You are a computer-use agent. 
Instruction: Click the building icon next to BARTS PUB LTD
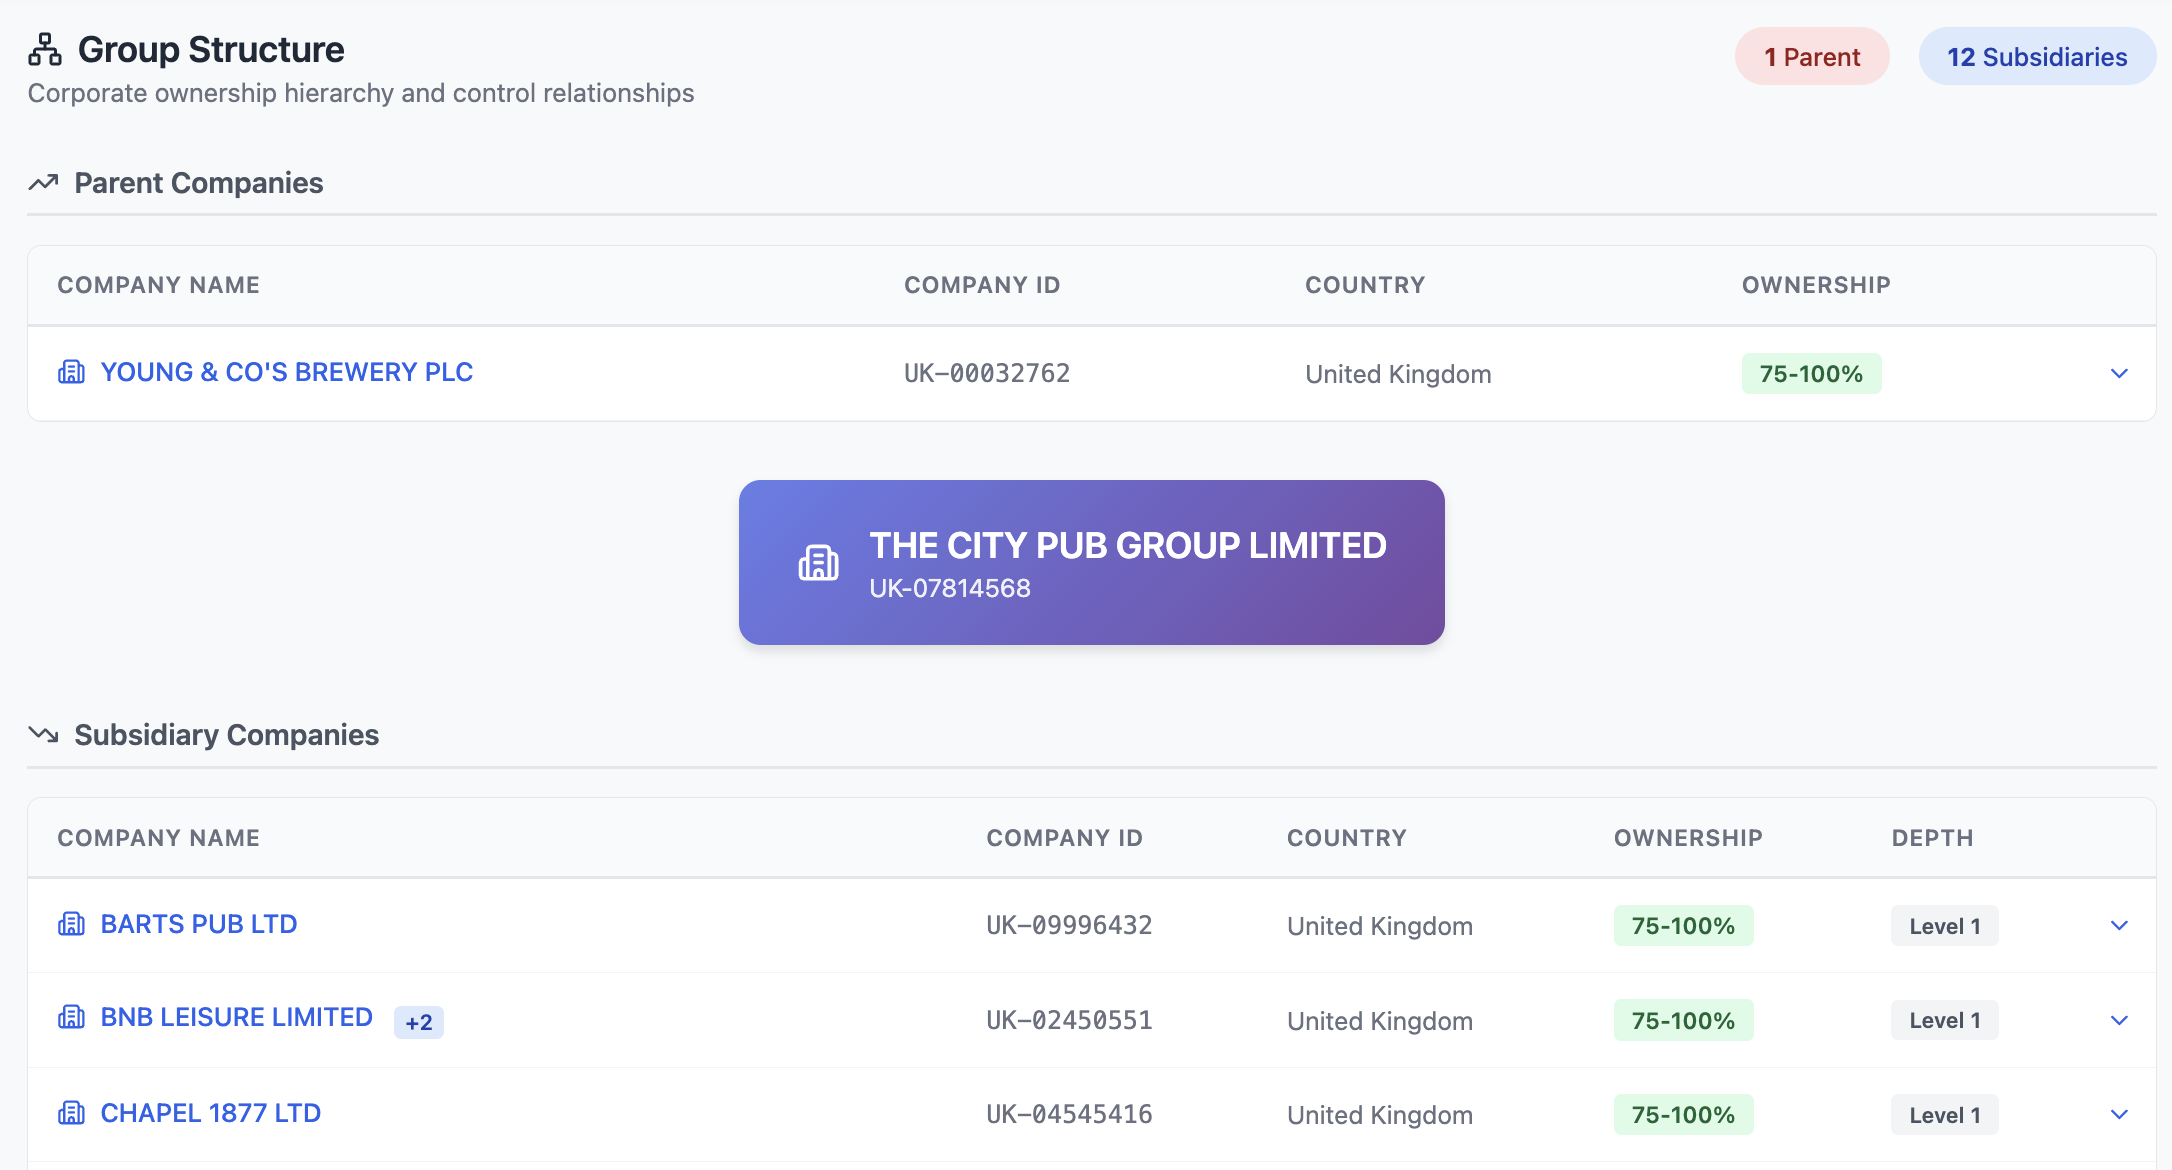pos(71,924)
